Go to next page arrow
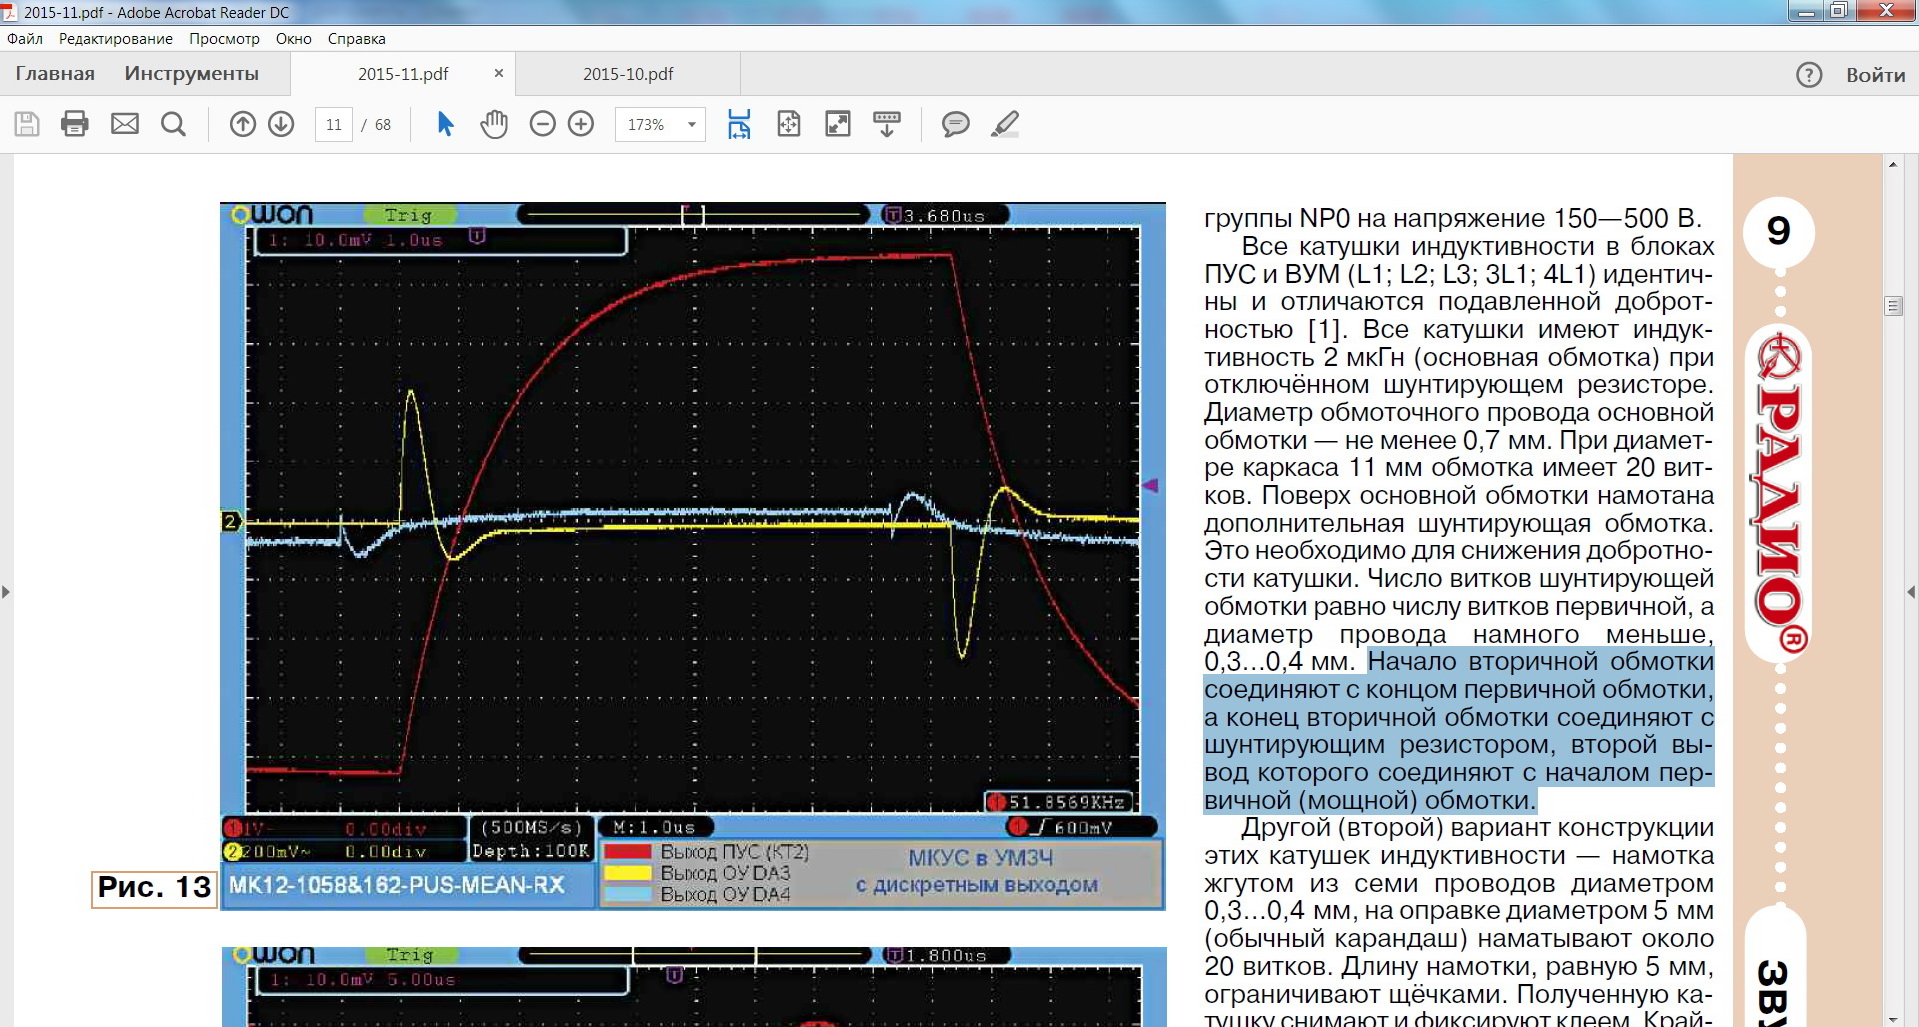This screenshot has width=1919, height=1027. (x=281, y=124)
